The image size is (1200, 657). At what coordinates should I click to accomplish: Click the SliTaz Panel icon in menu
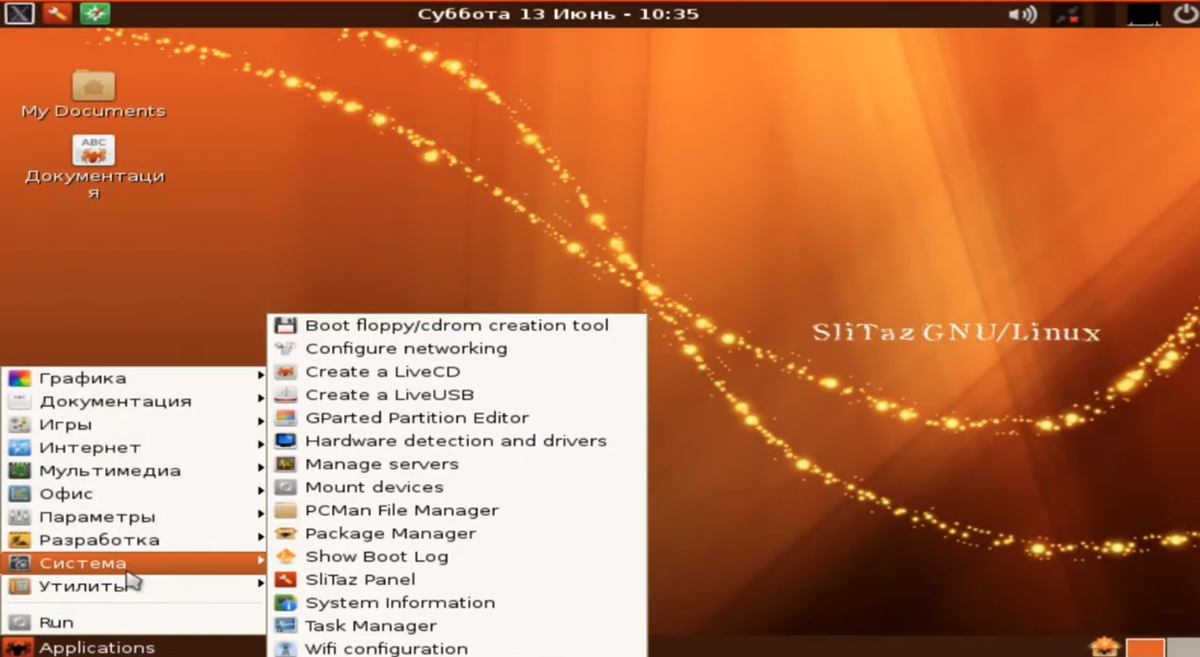tap(286, 579)
